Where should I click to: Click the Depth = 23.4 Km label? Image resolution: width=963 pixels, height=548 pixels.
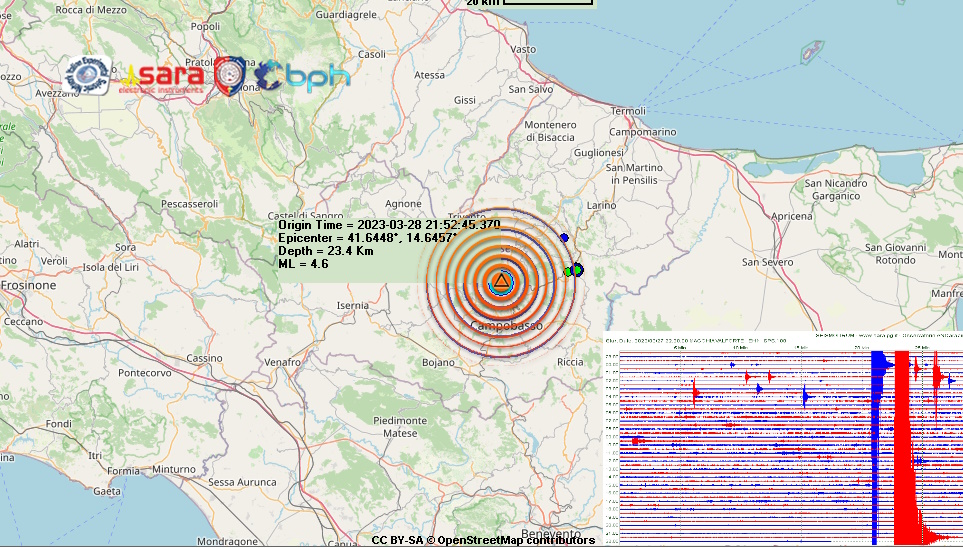[325, 250]
